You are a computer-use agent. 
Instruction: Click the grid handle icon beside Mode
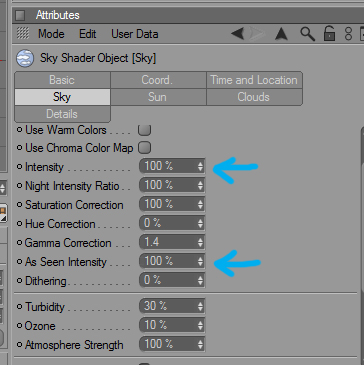coord(23,33)
